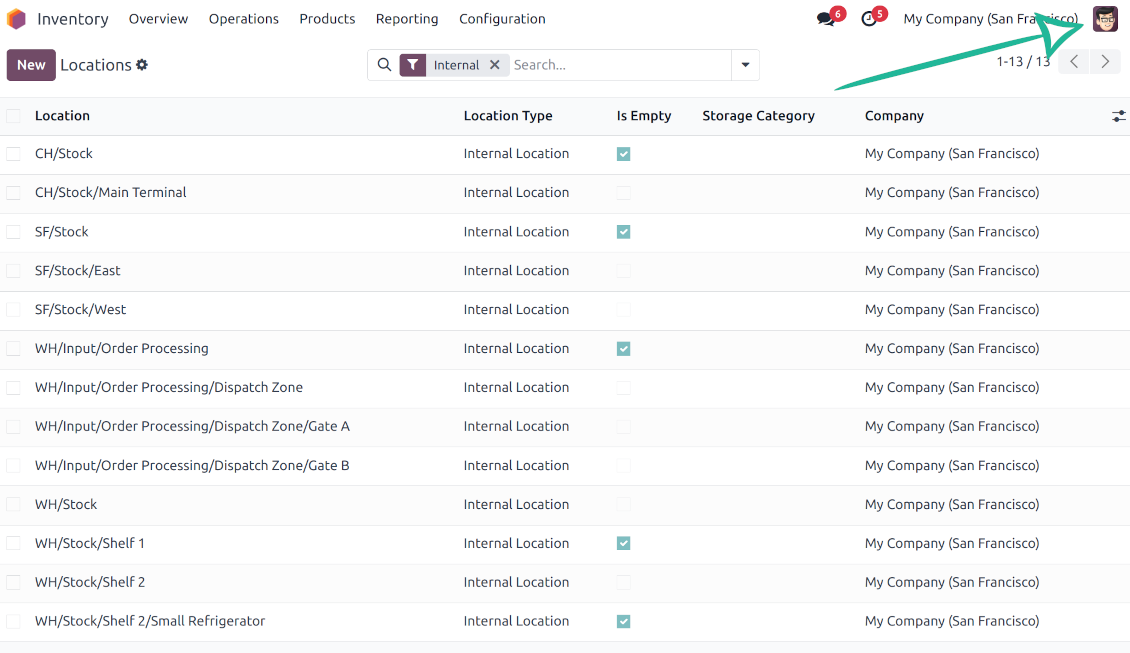The width and height of the screenshot is (1130, 653).
Task: Click inside the Search input field
Action: point(617,65)
